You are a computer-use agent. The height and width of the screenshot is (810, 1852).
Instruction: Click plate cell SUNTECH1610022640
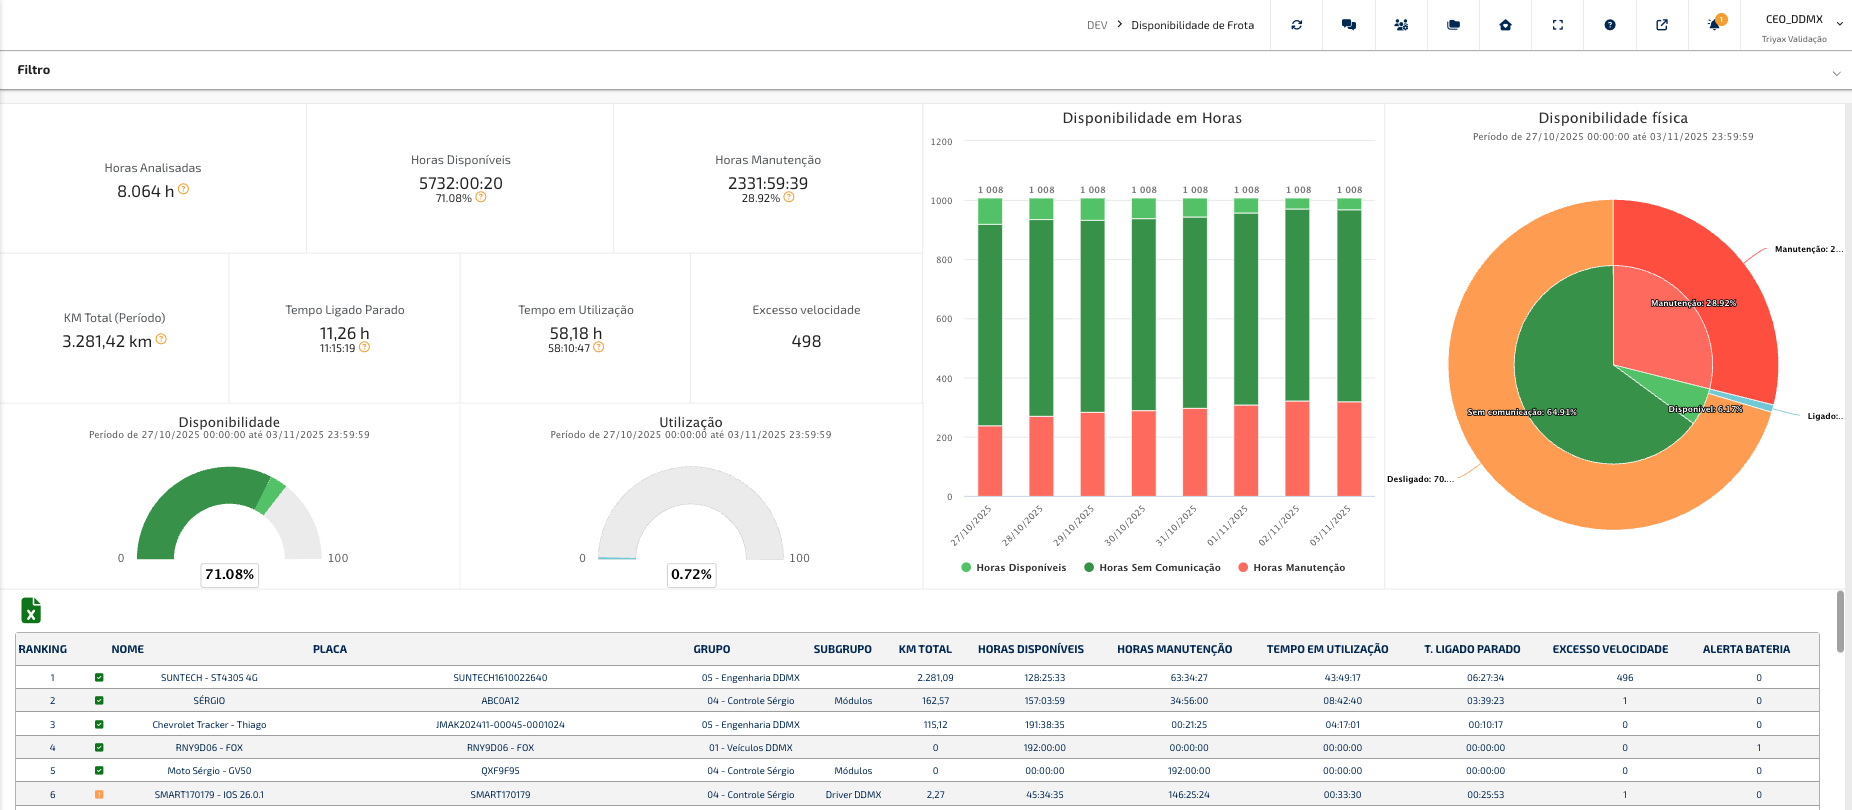[x=500, y=678]
